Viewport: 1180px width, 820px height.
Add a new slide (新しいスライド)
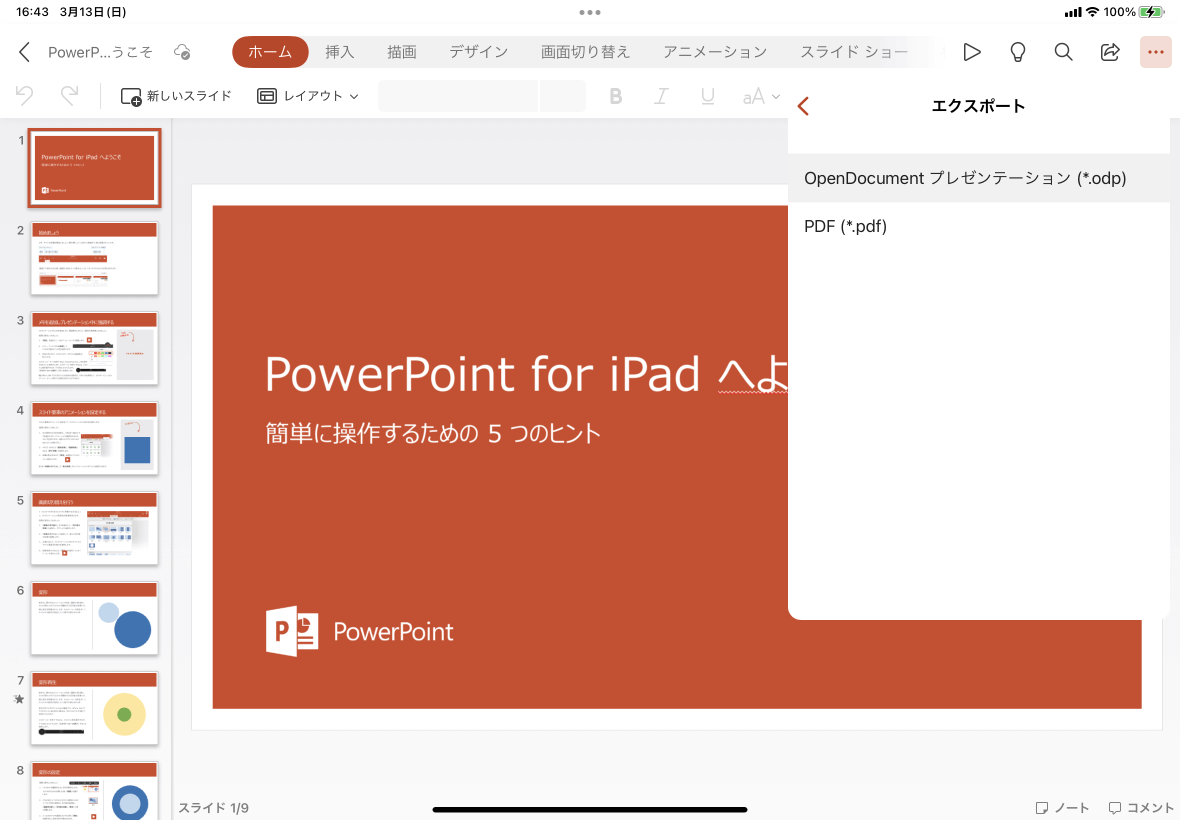(176, 96)
